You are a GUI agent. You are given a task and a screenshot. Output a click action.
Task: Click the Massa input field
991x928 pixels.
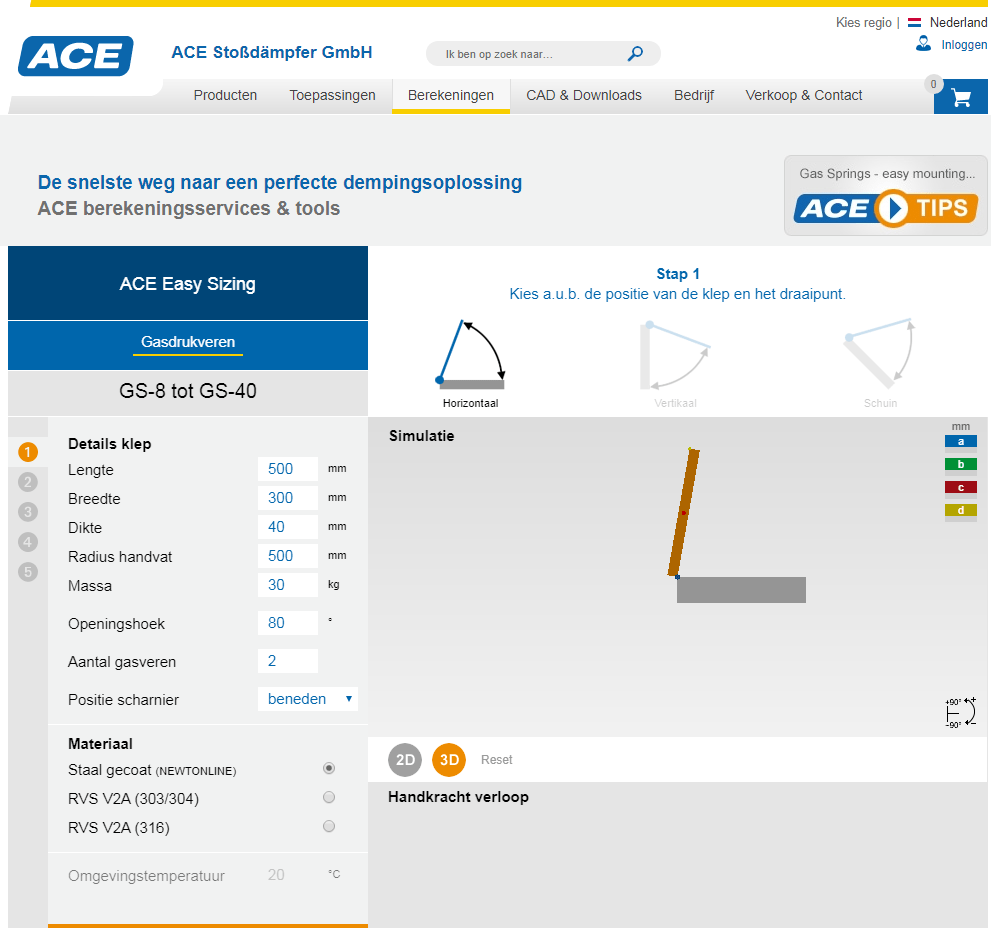pos(288,585)
